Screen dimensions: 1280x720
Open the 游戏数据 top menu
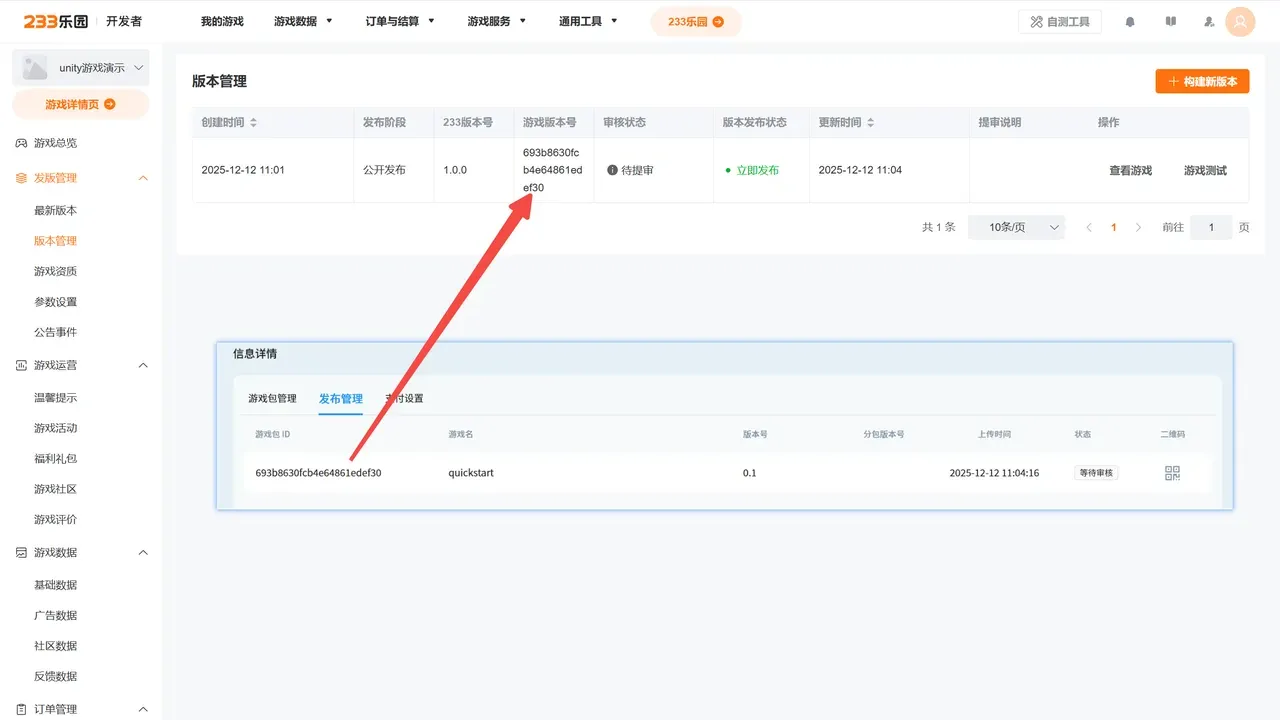[303, 21]
